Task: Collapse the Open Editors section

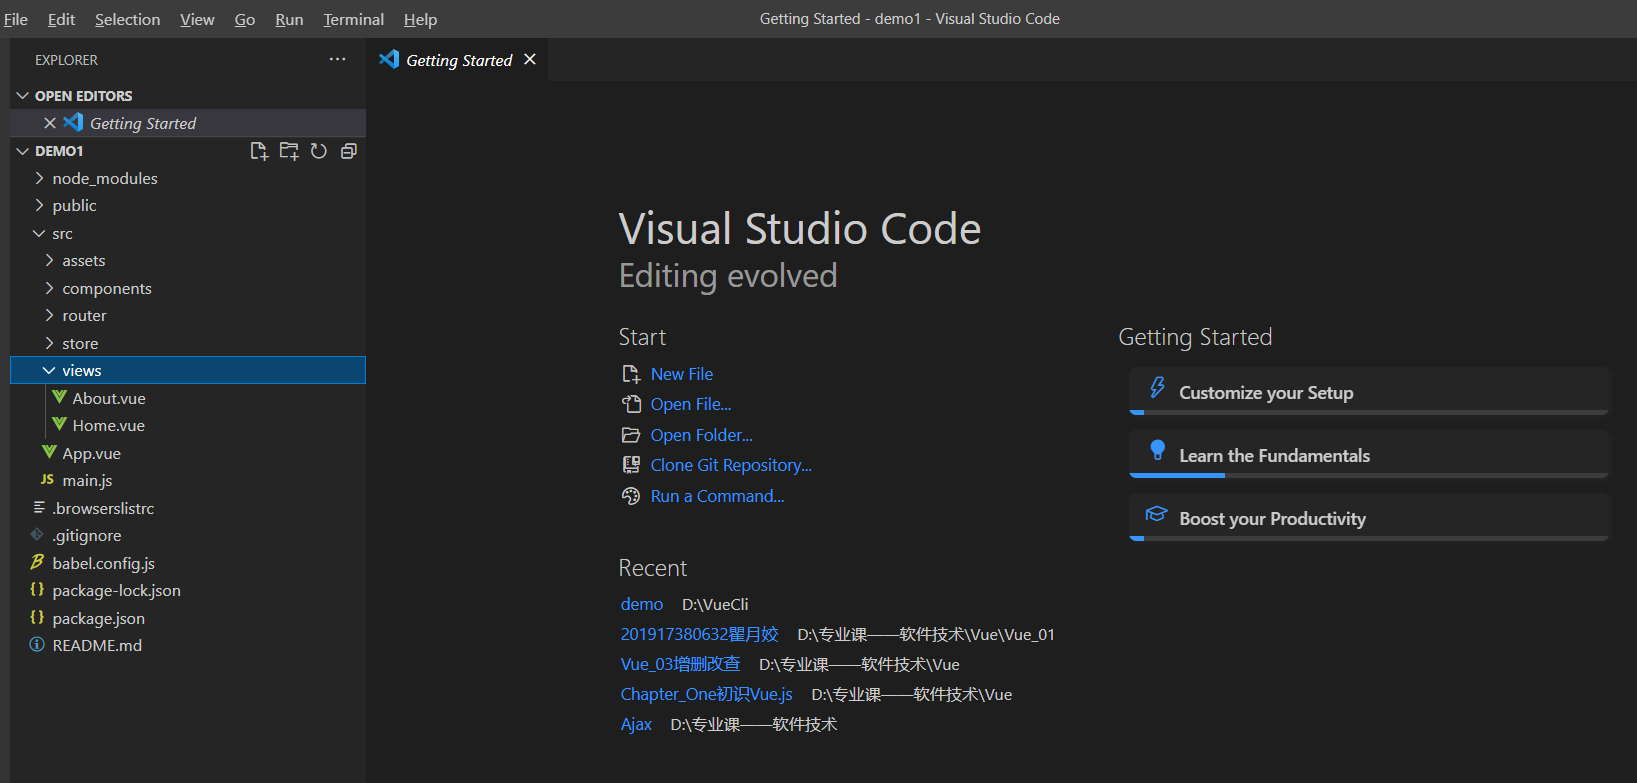Action: (23, 95)
